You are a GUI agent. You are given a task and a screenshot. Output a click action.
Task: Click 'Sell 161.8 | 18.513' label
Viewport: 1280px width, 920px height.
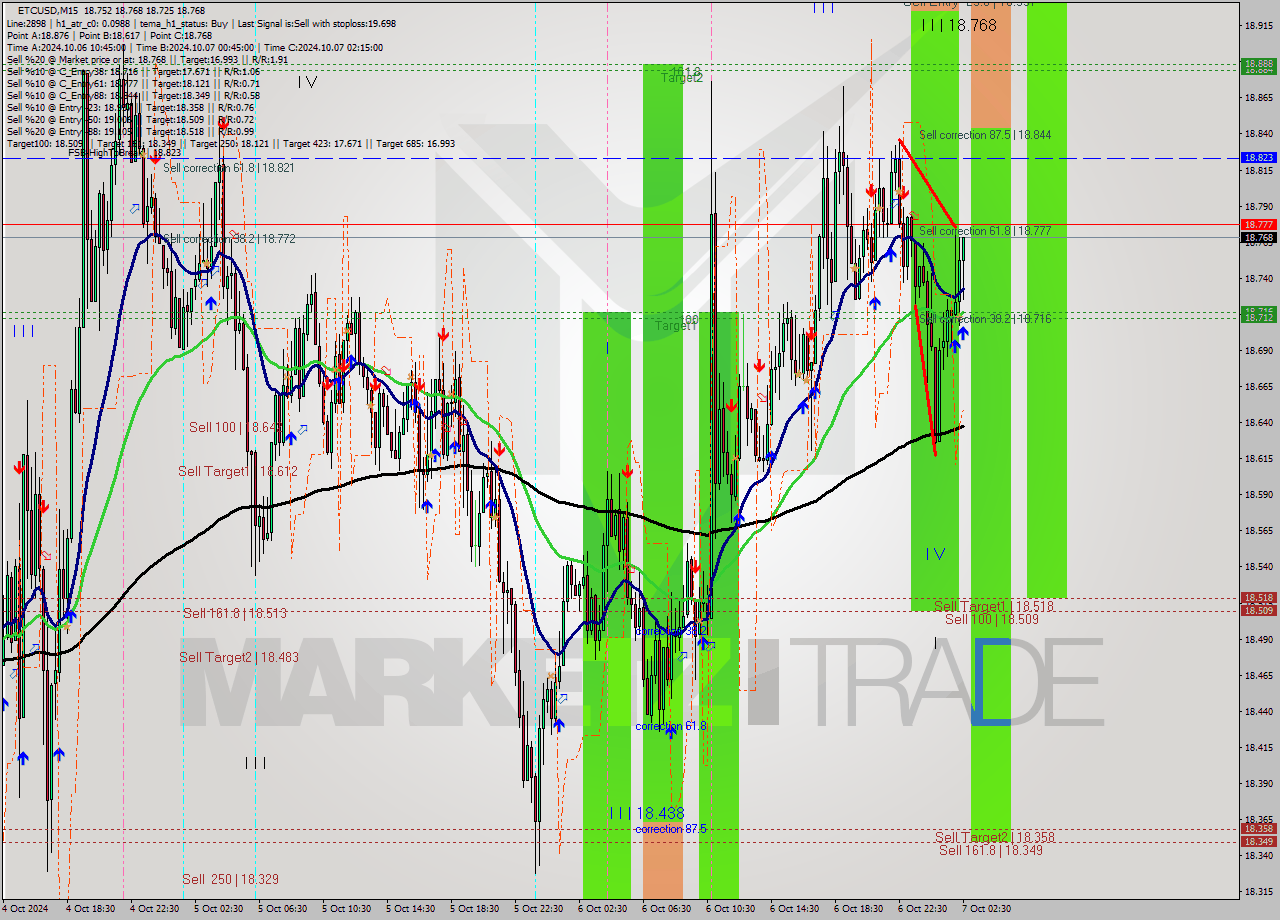click(234, 613)
